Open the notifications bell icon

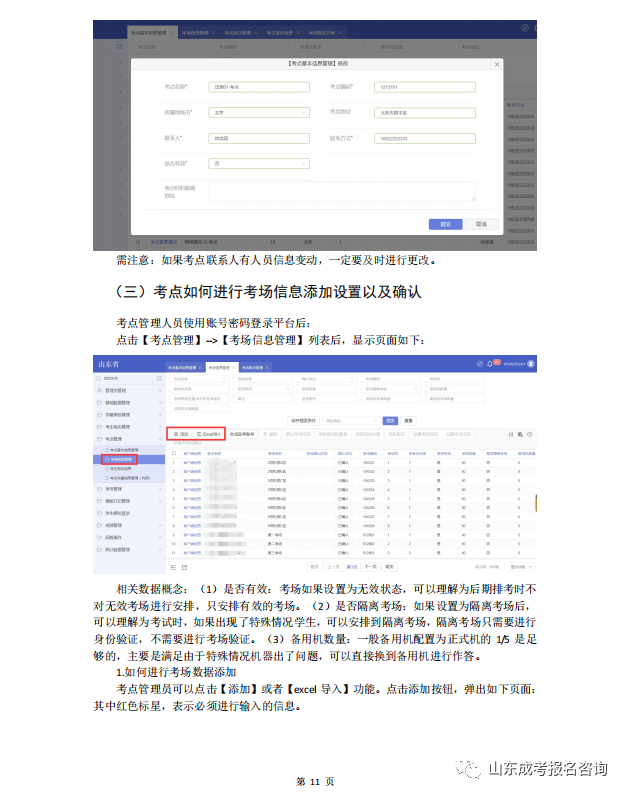(490, 364)
